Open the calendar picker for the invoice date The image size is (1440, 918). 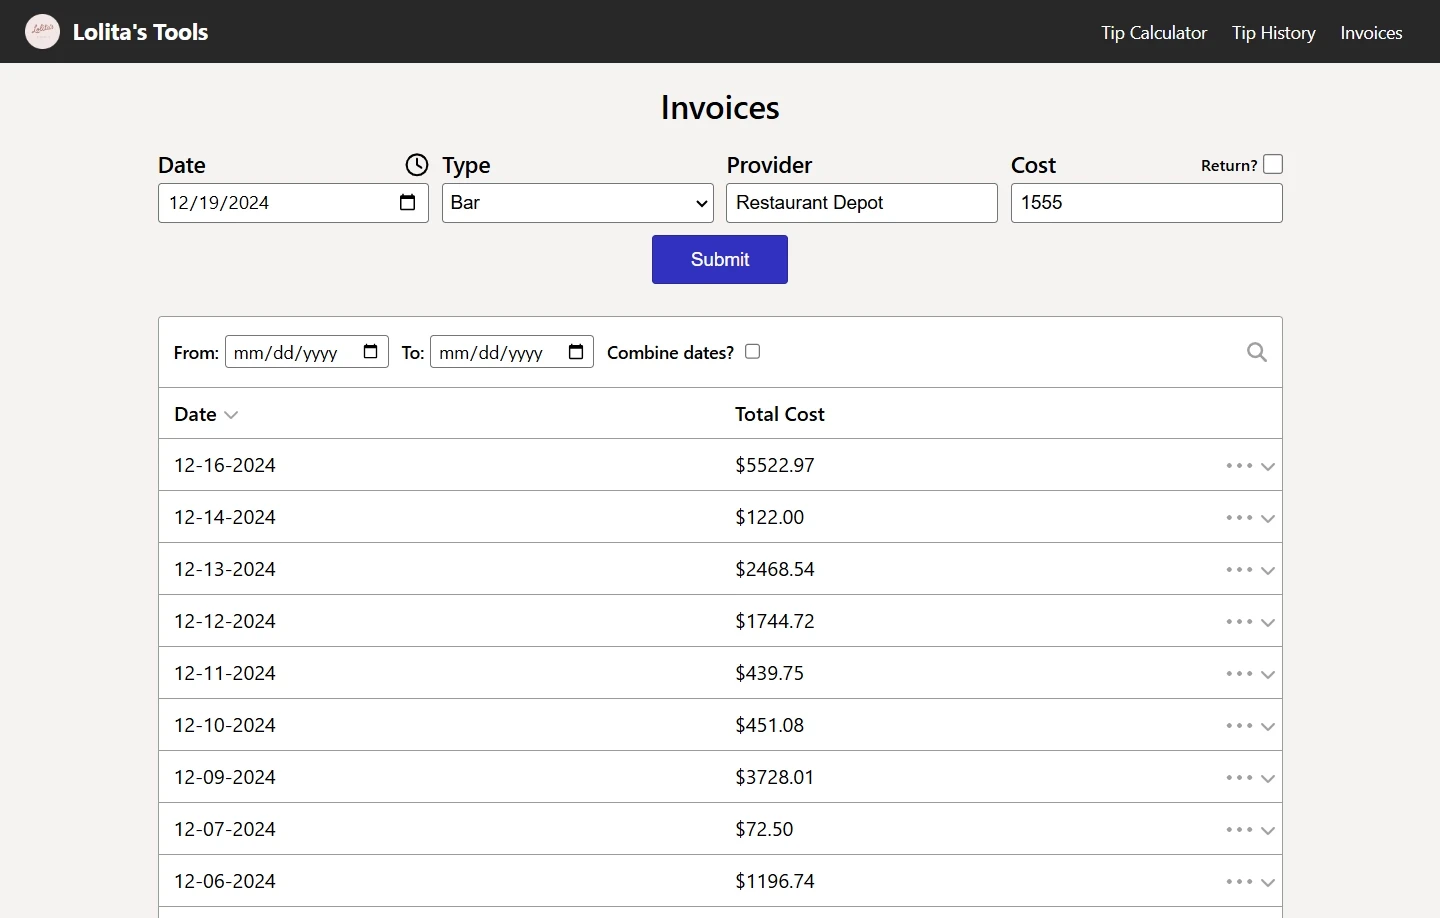click(407, 203)
